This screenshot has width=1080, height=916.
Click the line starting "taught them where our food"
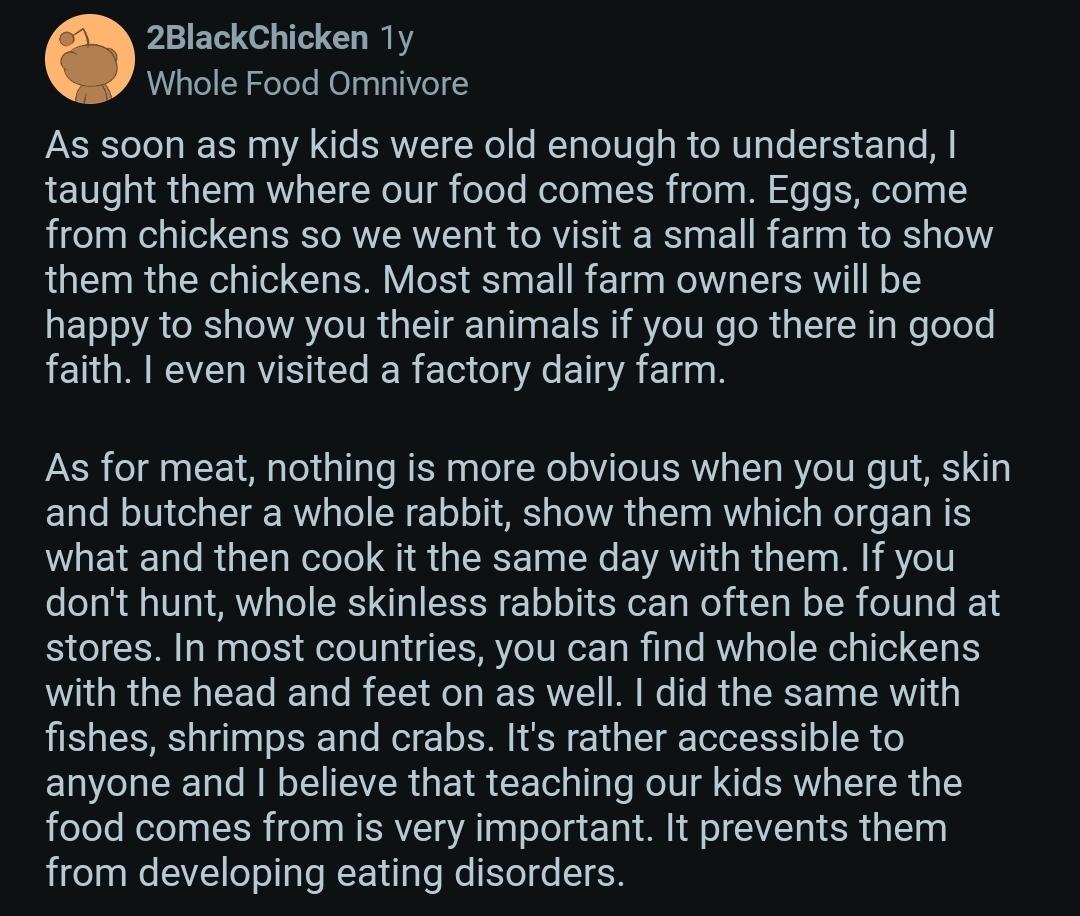coord(505,191)
